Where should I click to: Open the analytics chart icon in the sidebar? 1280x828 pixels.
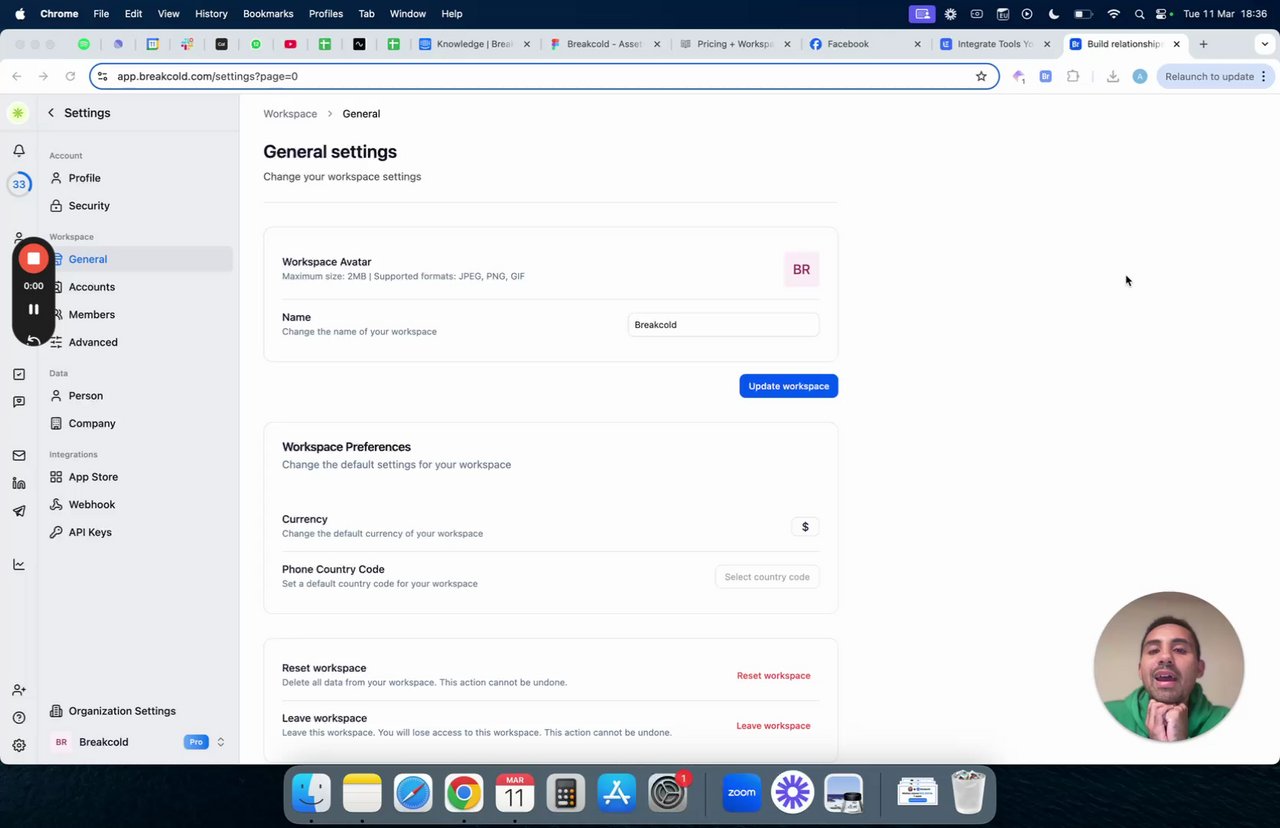(x=19, y=564)
